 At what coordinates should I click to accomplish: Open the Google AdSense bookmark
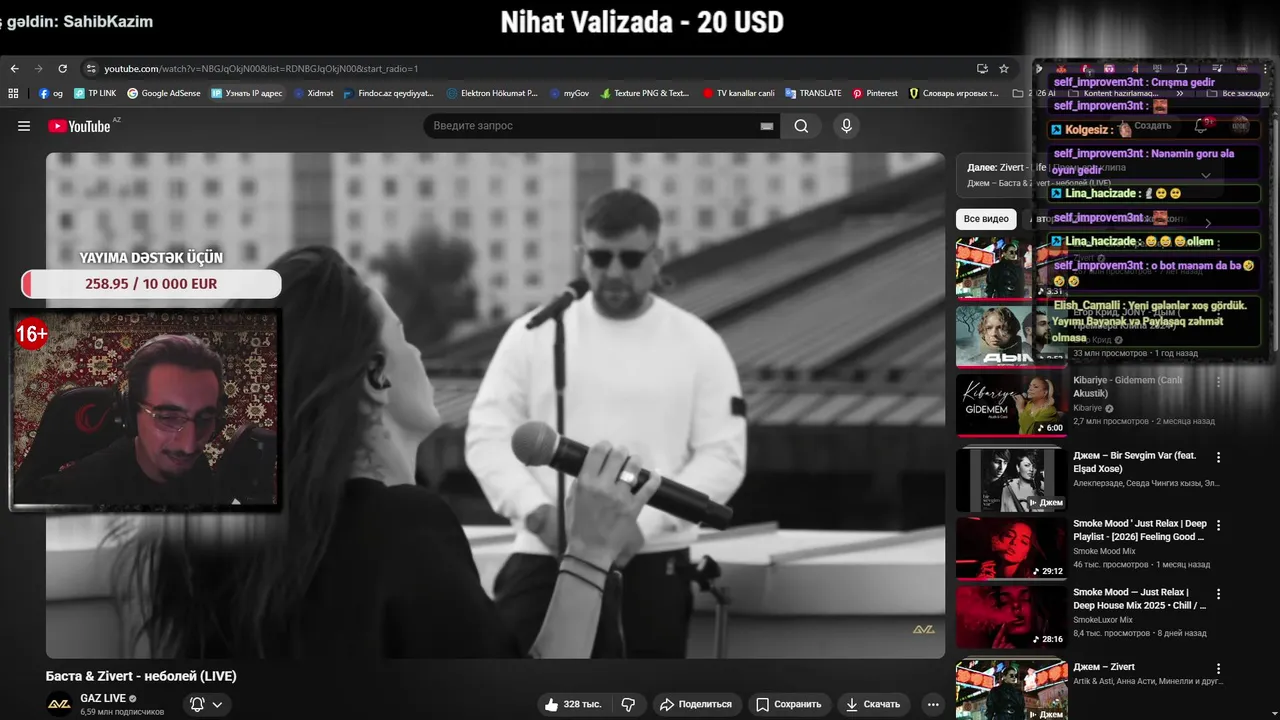coord(164,93)
